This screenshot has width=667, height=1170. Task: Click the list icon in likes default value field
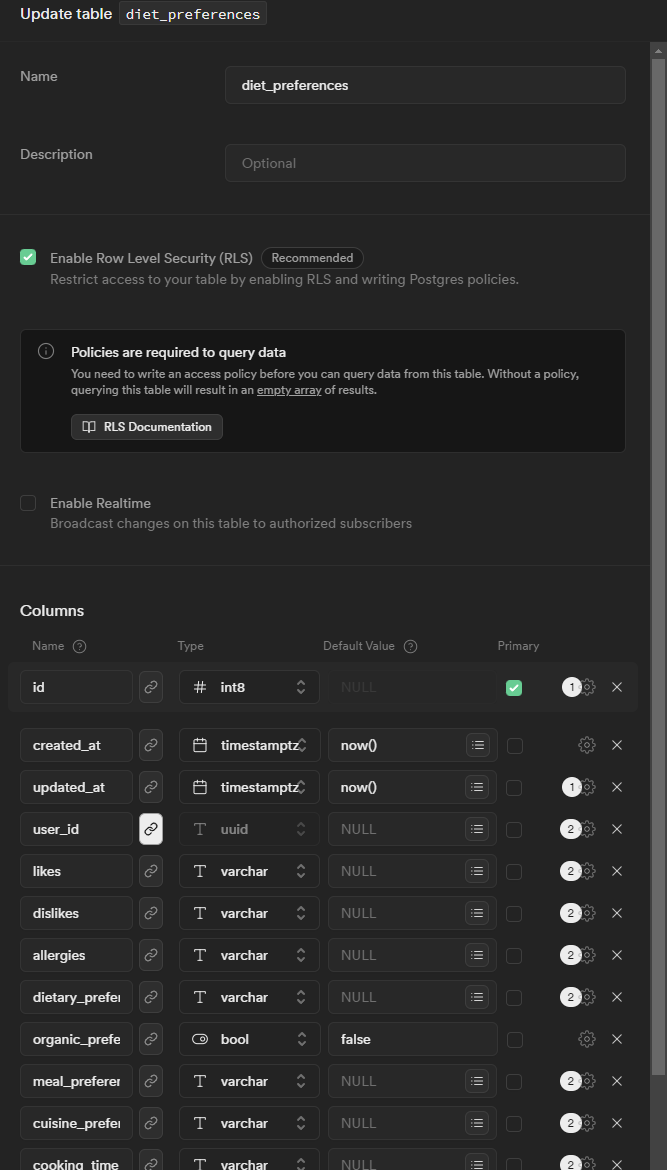click(477, 870)
